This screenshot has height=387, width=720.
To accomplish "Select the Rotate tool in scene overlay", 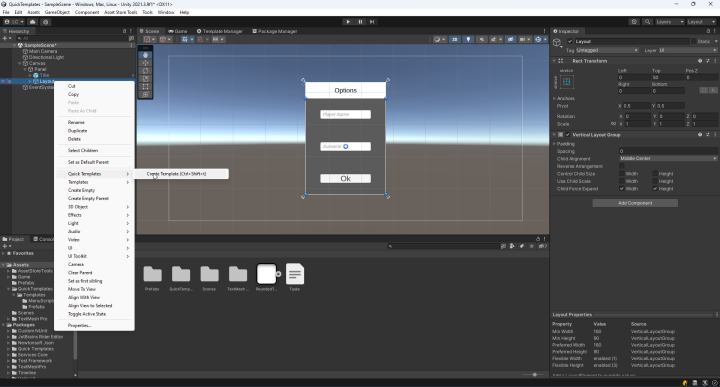I will click(x=146, y=71).
